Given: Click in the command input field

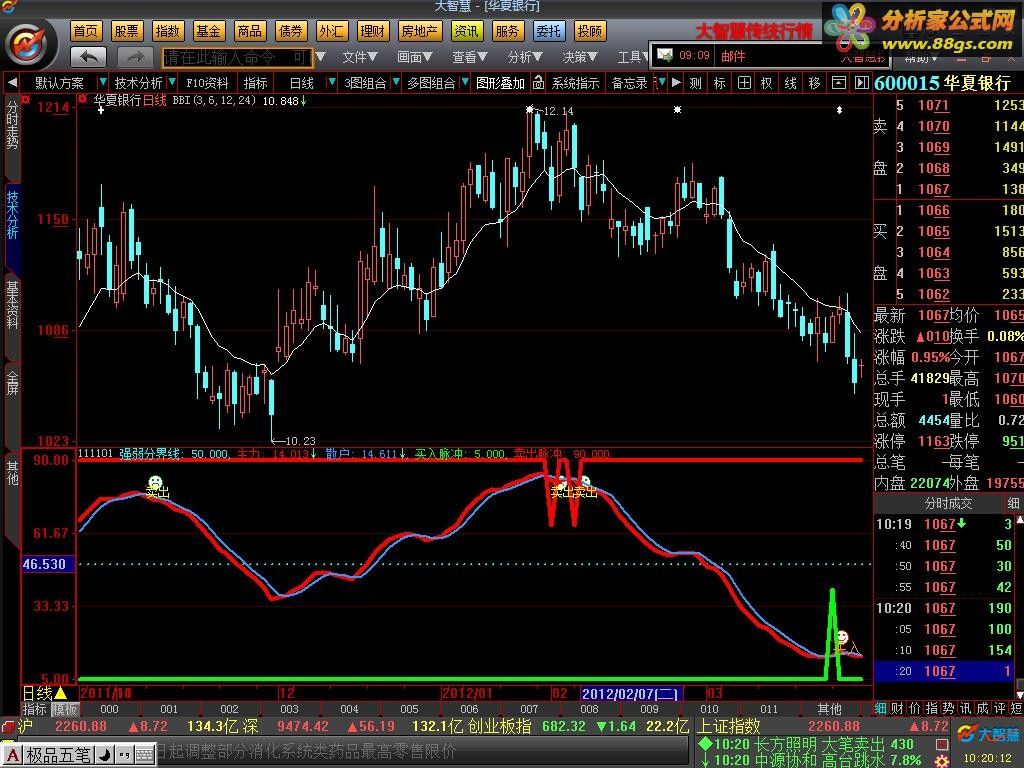Looking at the screenshot, I should coord(236,57).
